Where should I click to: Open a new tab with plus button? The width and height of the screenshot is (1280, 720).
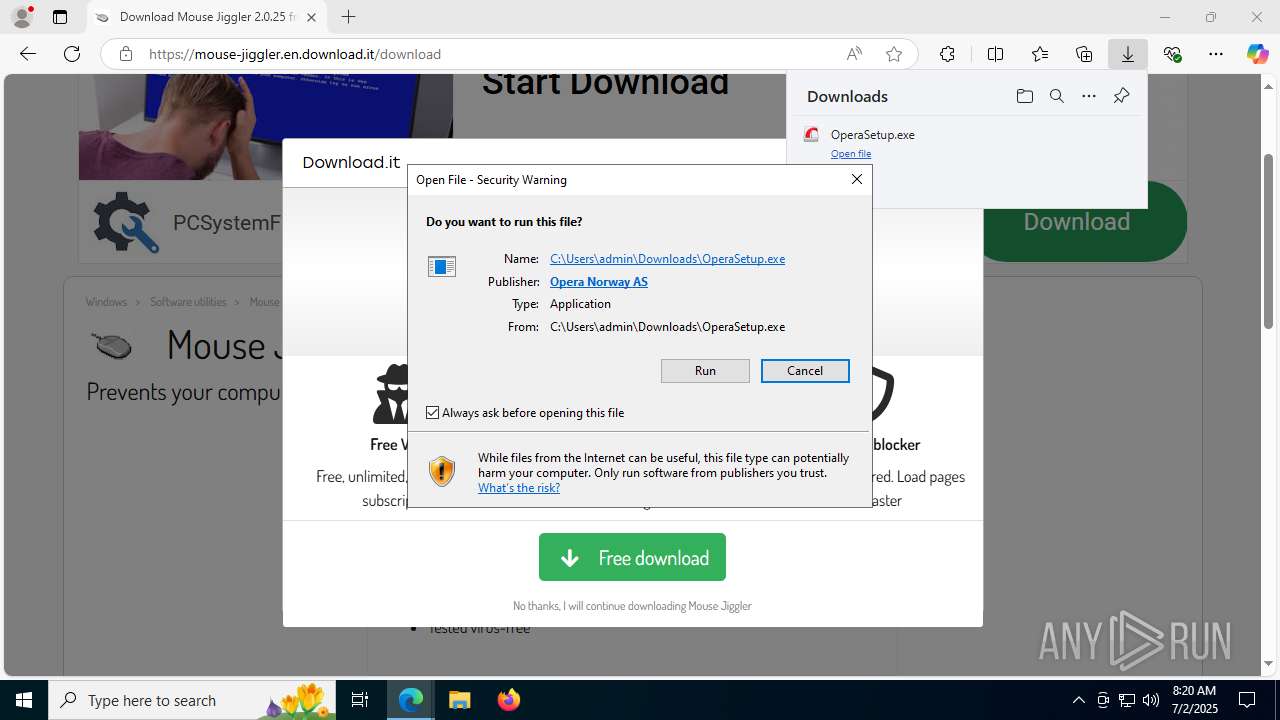(x=348, y=17)
